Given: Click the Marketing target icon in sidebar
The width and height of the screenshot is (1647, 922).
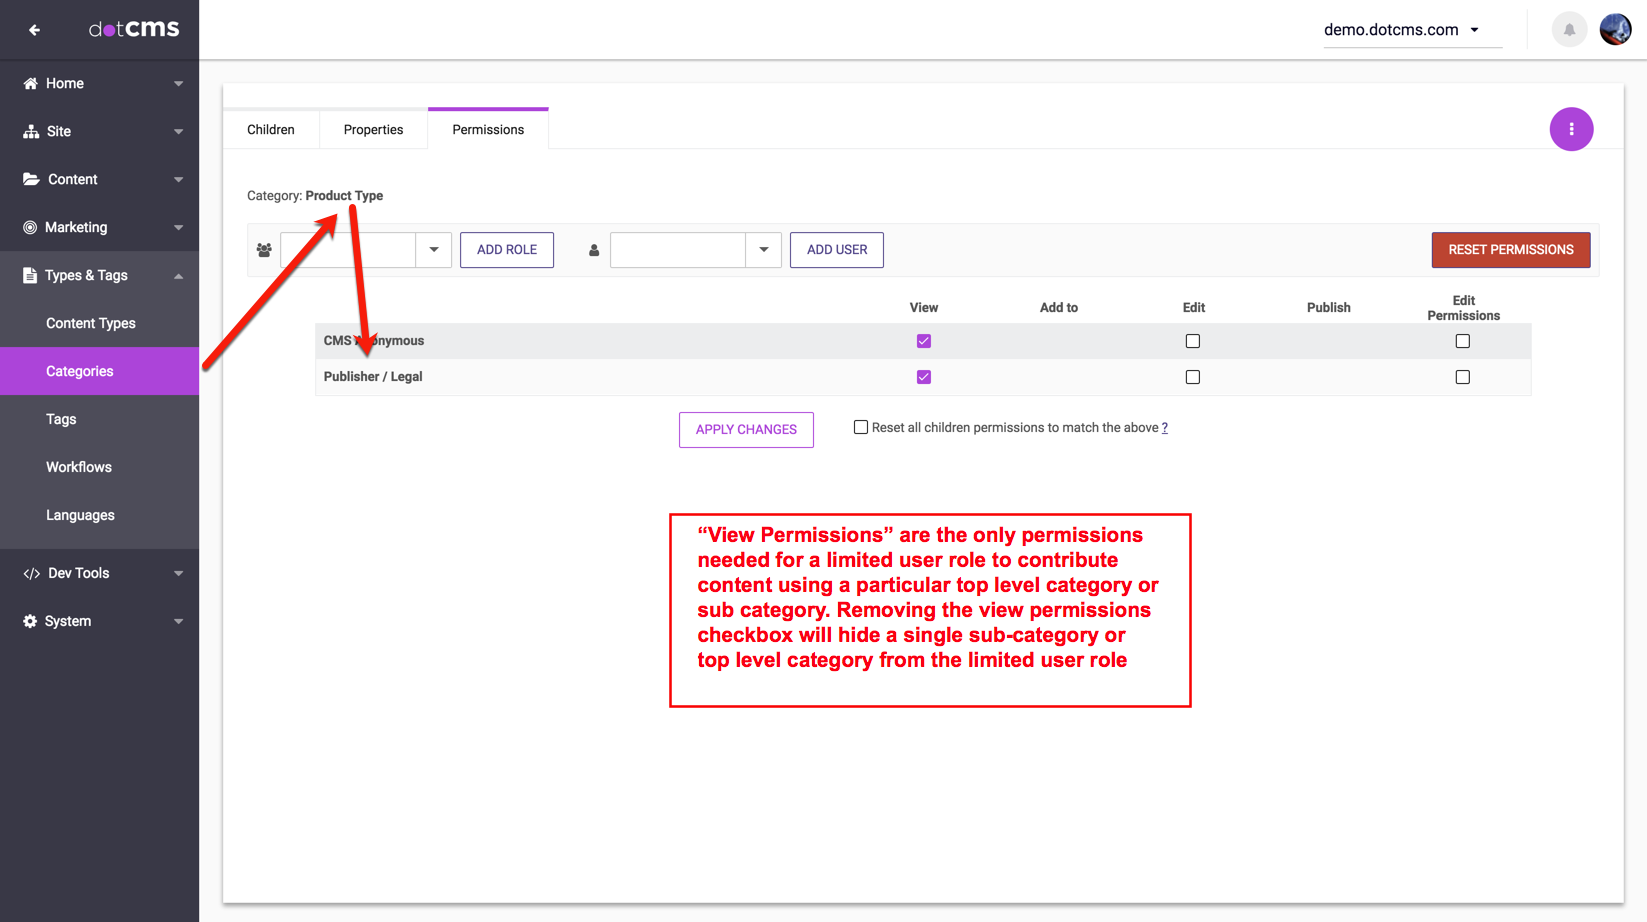Looking at the screenshot, I should click(31, 228).
